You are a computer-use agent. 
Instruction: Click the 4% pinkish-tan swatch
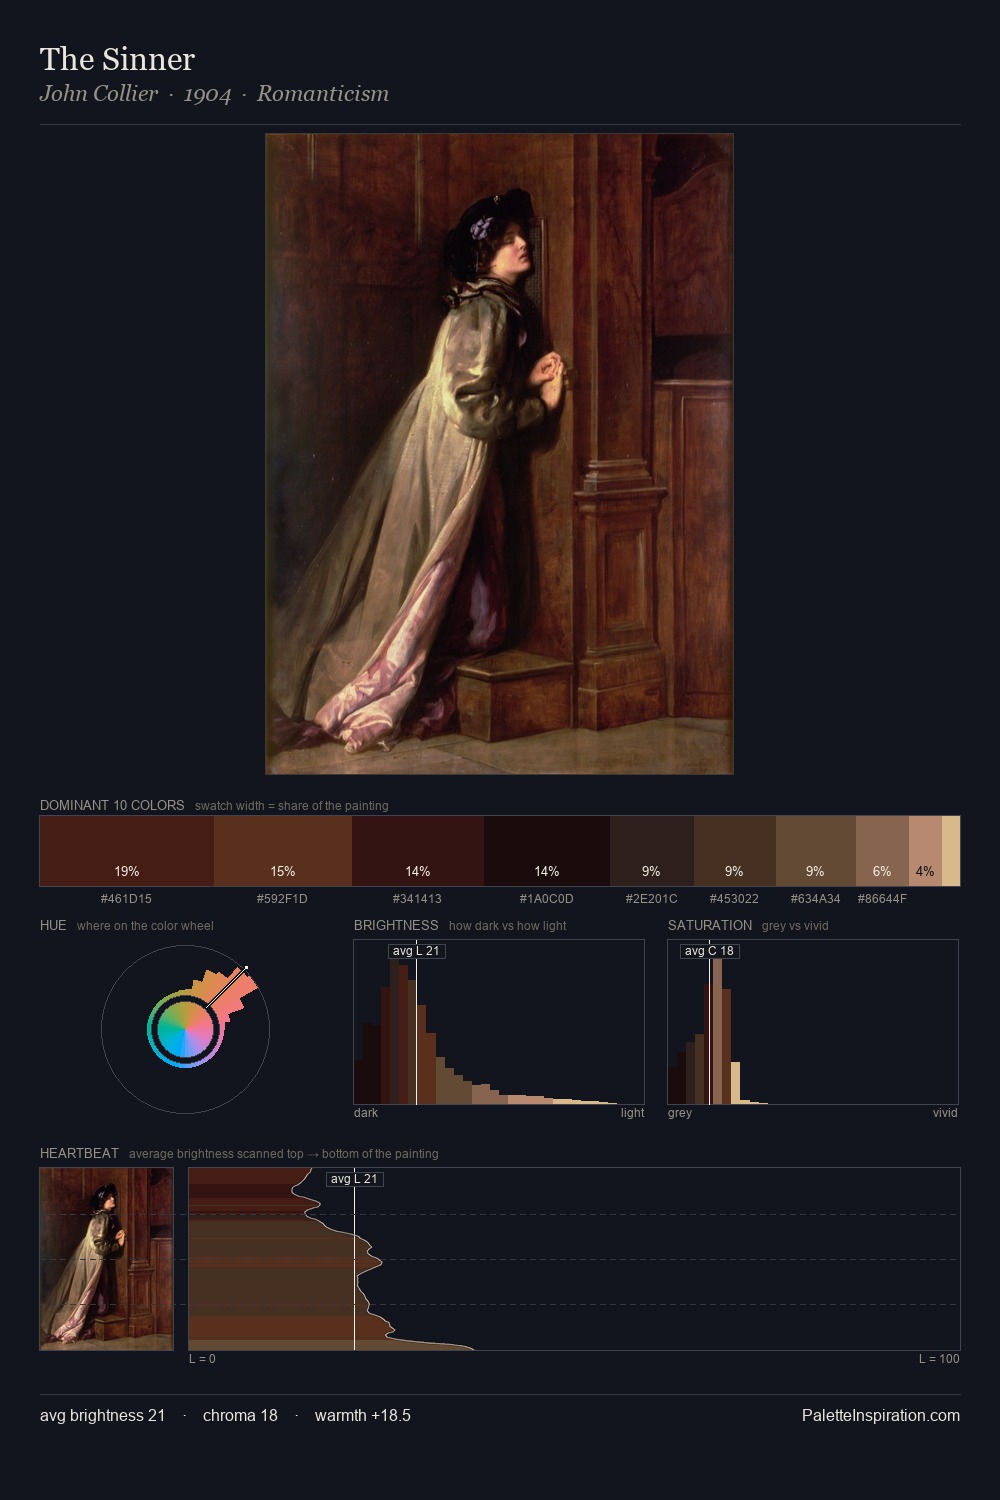(925, 851)
